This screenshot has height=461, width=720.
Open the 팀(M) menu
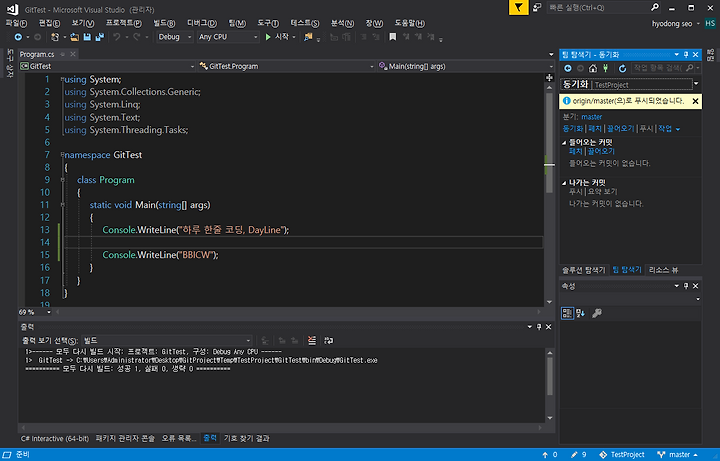click(x=237, y=23)
